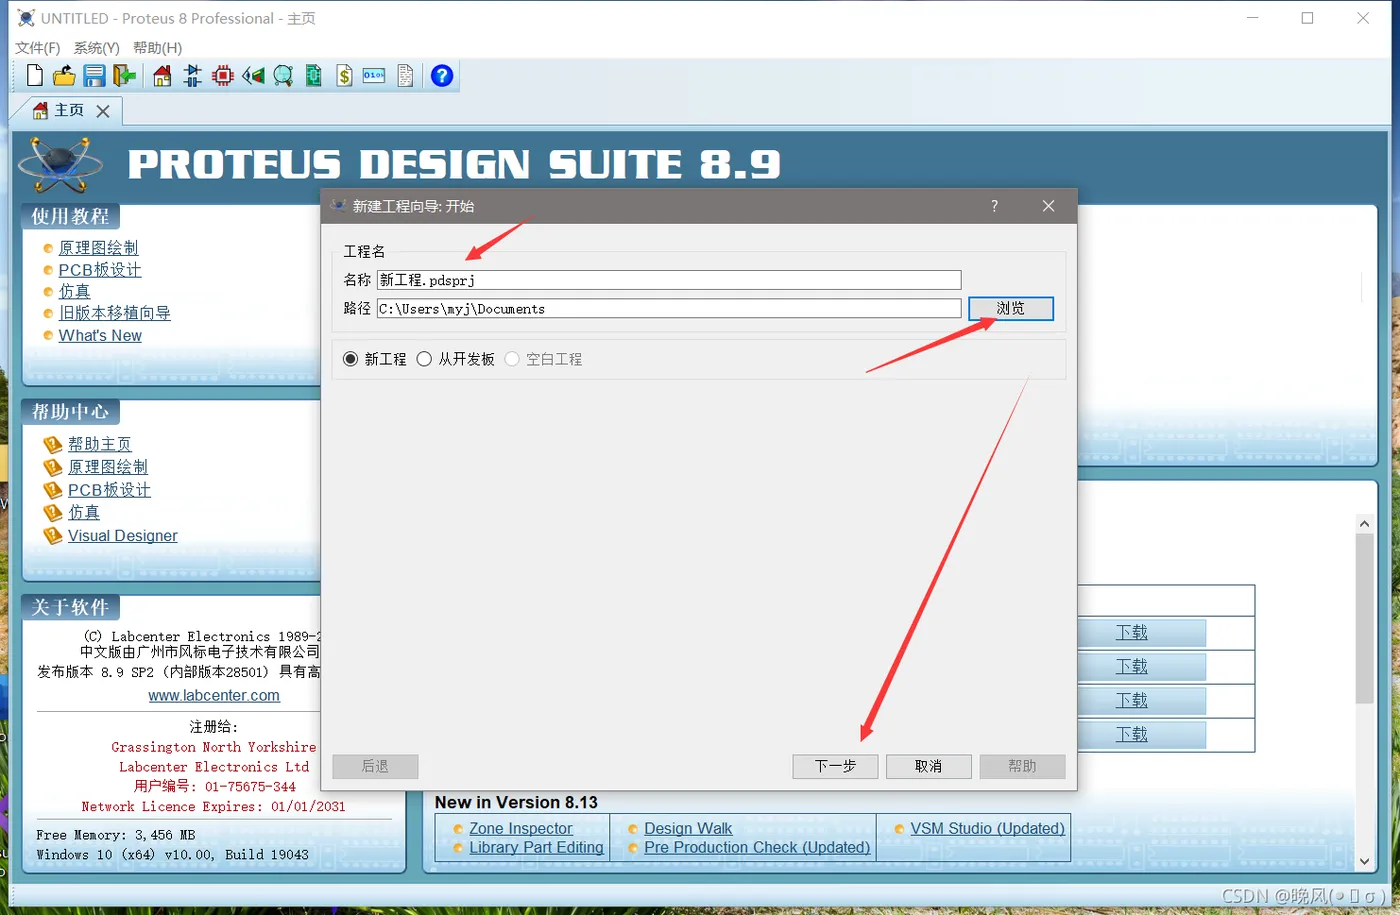Open a project with the folder icon
1400x915 pixels.
[x=64, y=76]
